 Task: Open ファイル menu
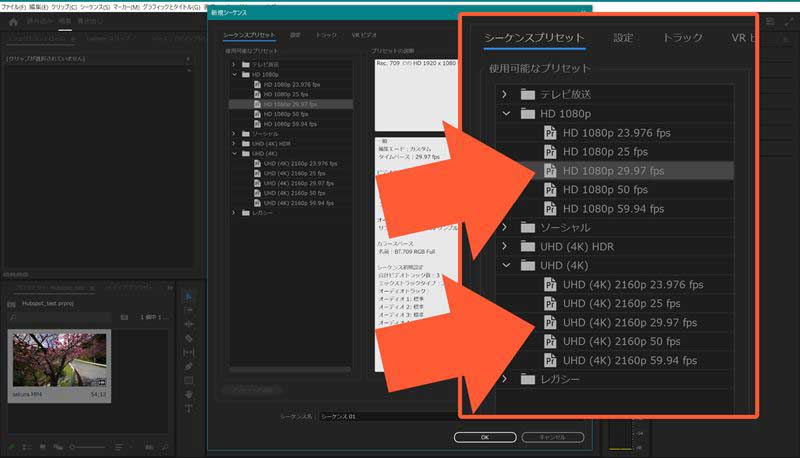(13, 7)
